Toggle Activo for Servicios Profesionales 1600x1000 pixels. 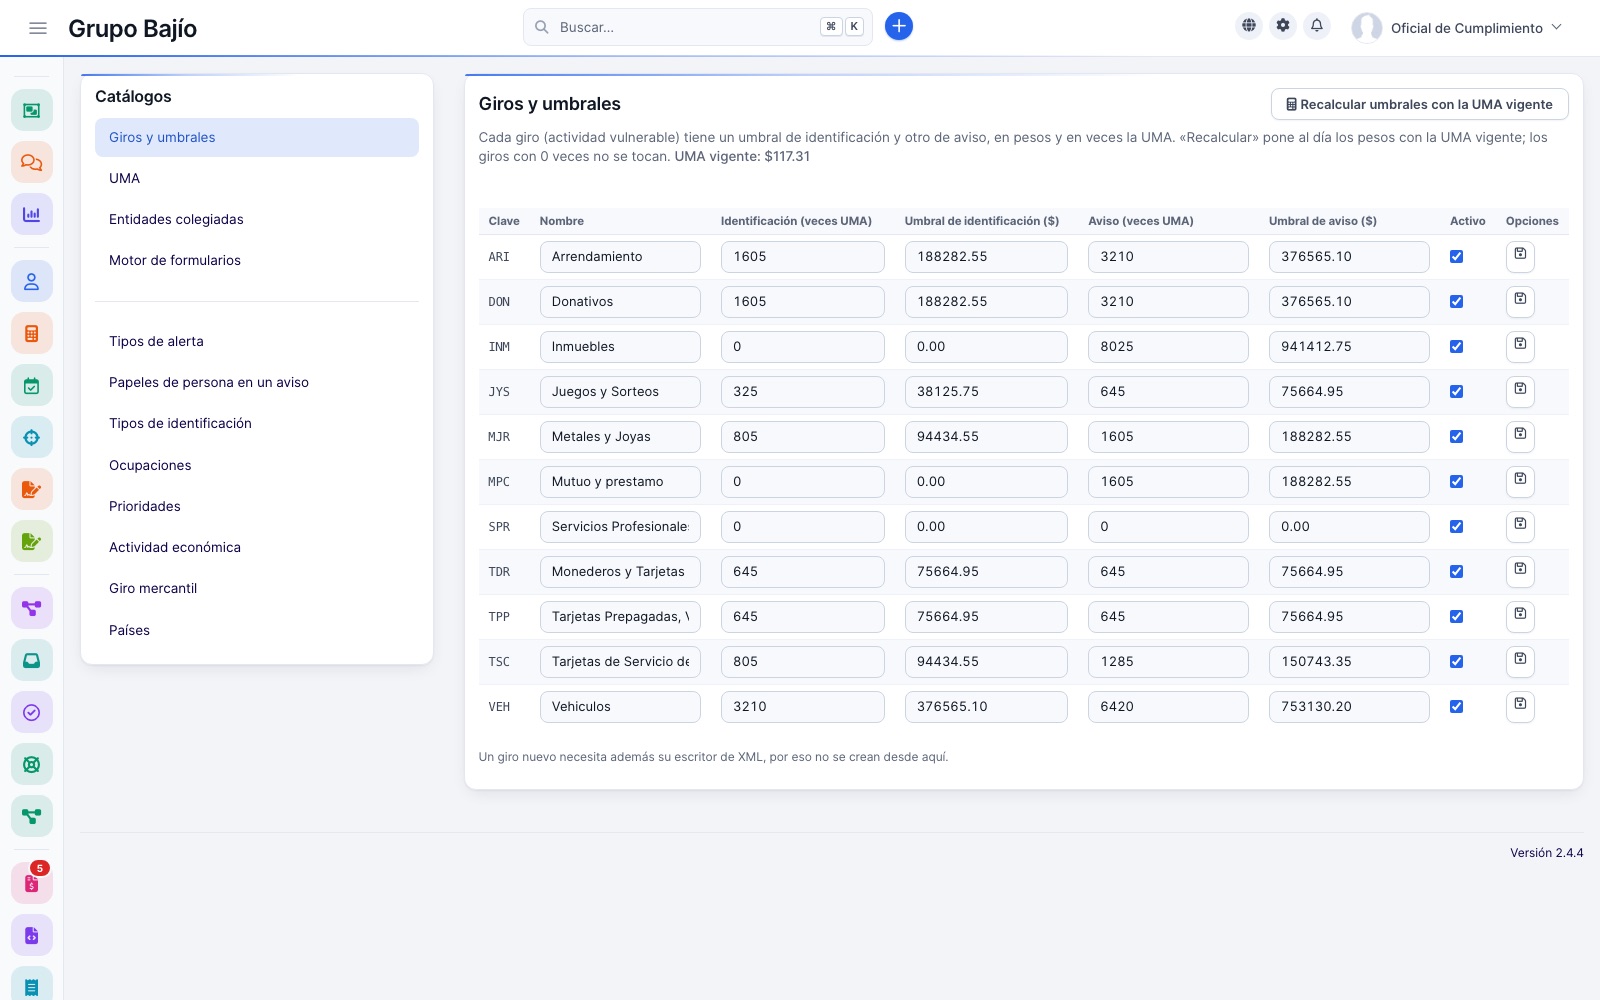(x=1456, y=527)
